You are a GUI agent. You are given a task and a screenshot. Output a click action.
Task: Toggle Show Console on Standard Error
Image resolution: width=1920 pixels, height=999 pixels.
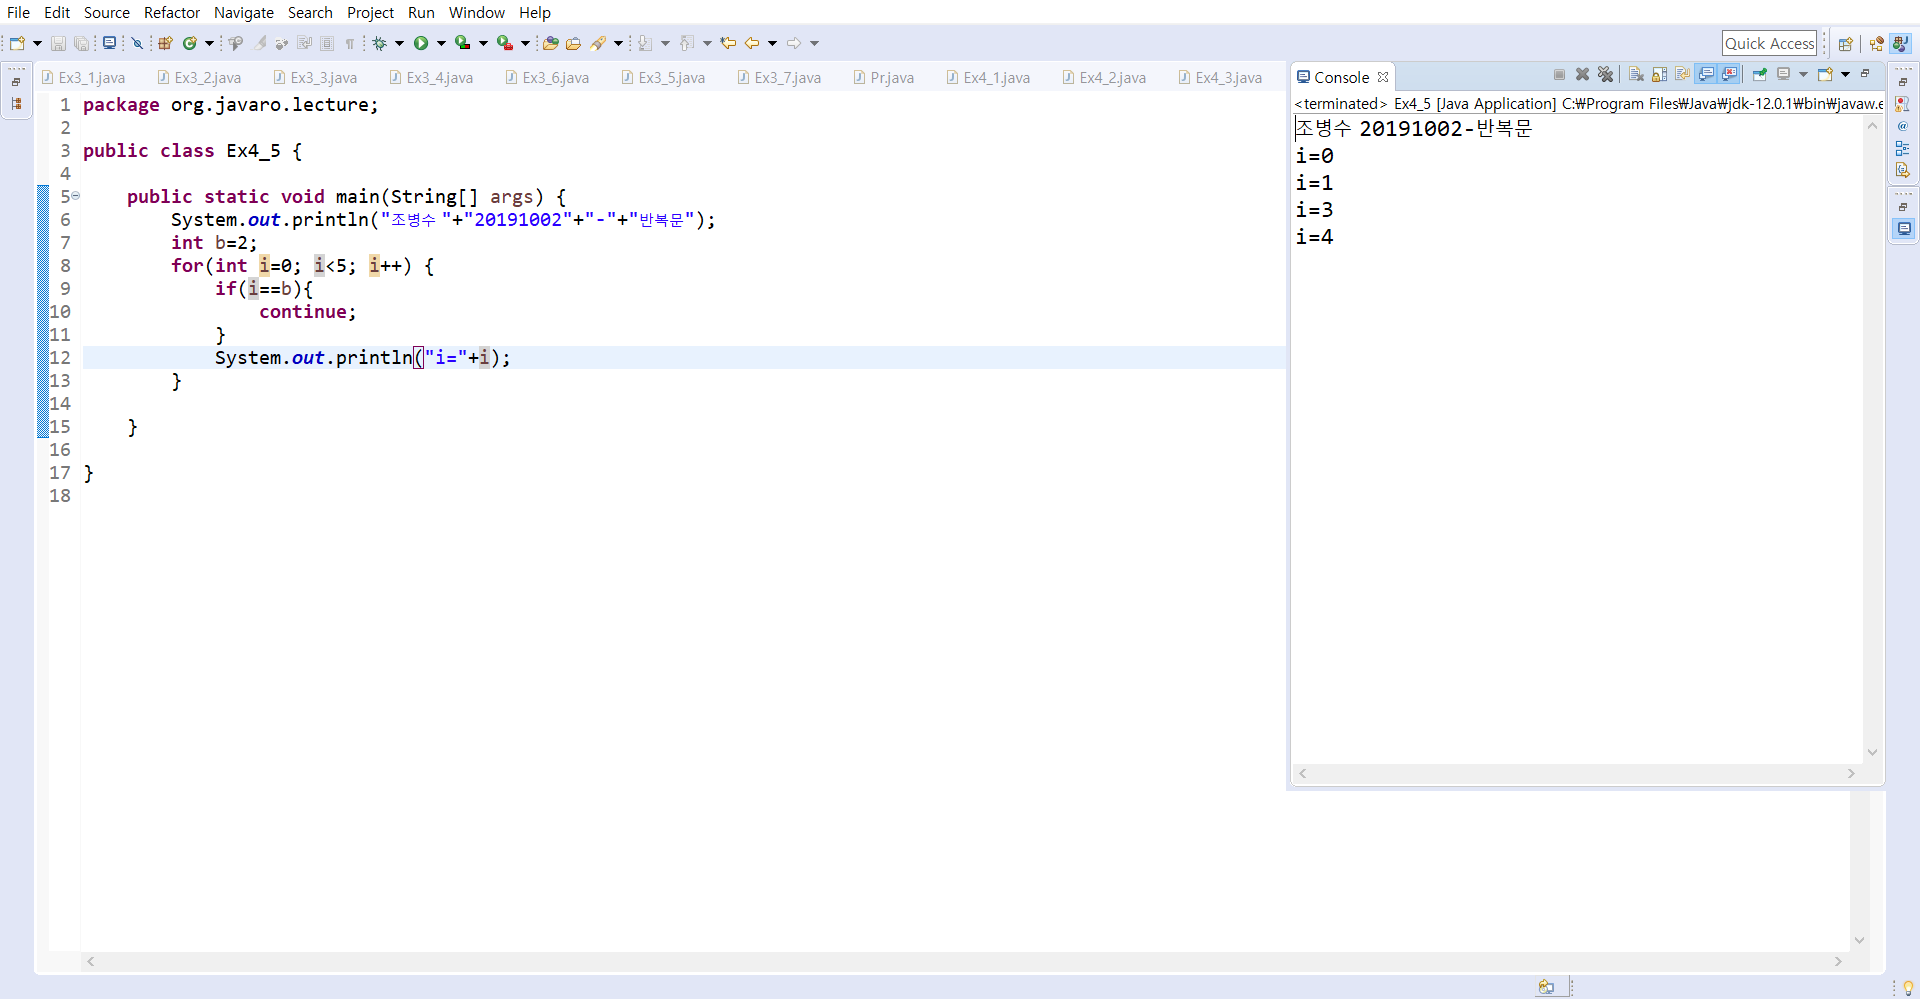point(1729,74)
